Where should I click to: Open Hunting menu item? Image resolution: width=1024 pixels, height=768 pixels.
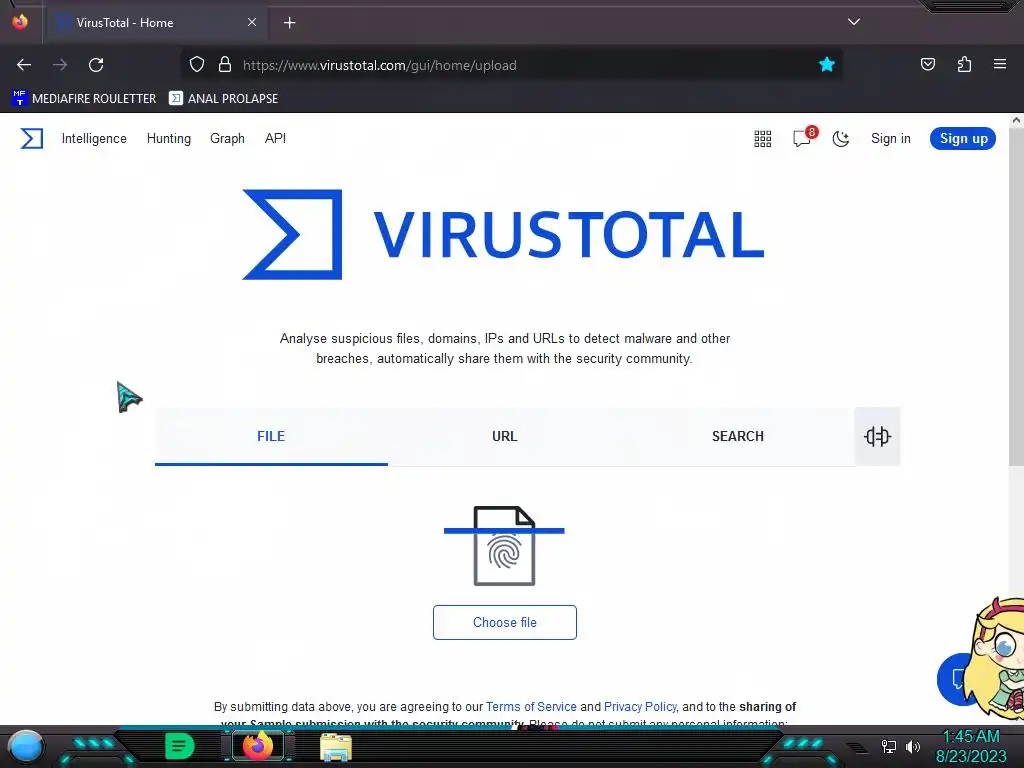click(x=168, y=138)
